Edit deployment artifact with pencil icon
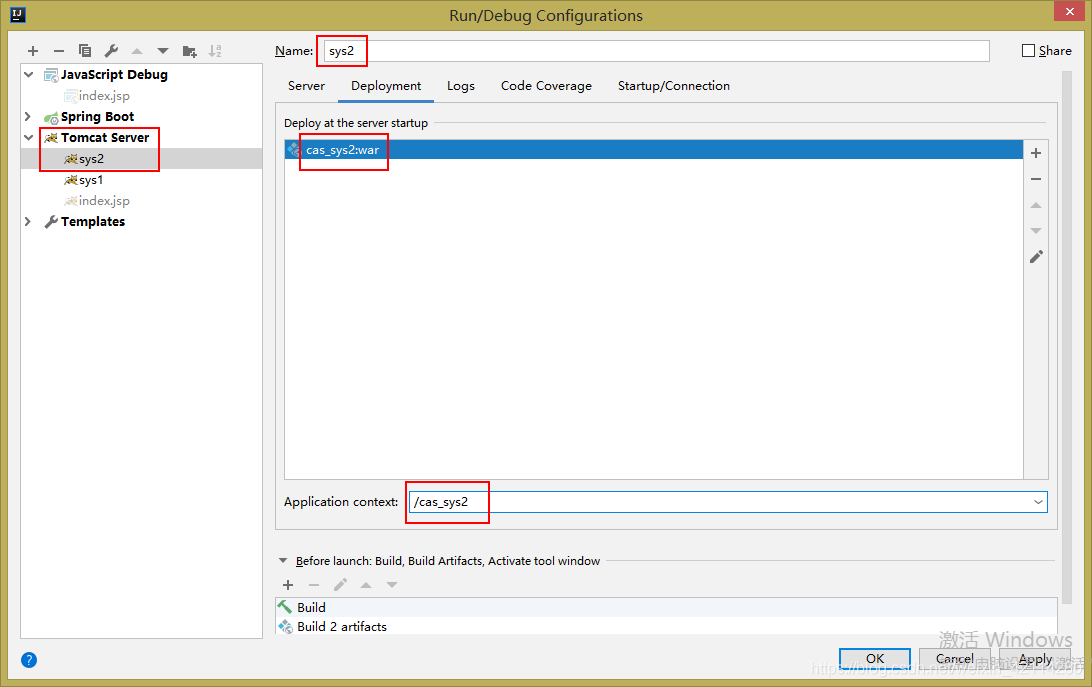 coord(1036,256)
